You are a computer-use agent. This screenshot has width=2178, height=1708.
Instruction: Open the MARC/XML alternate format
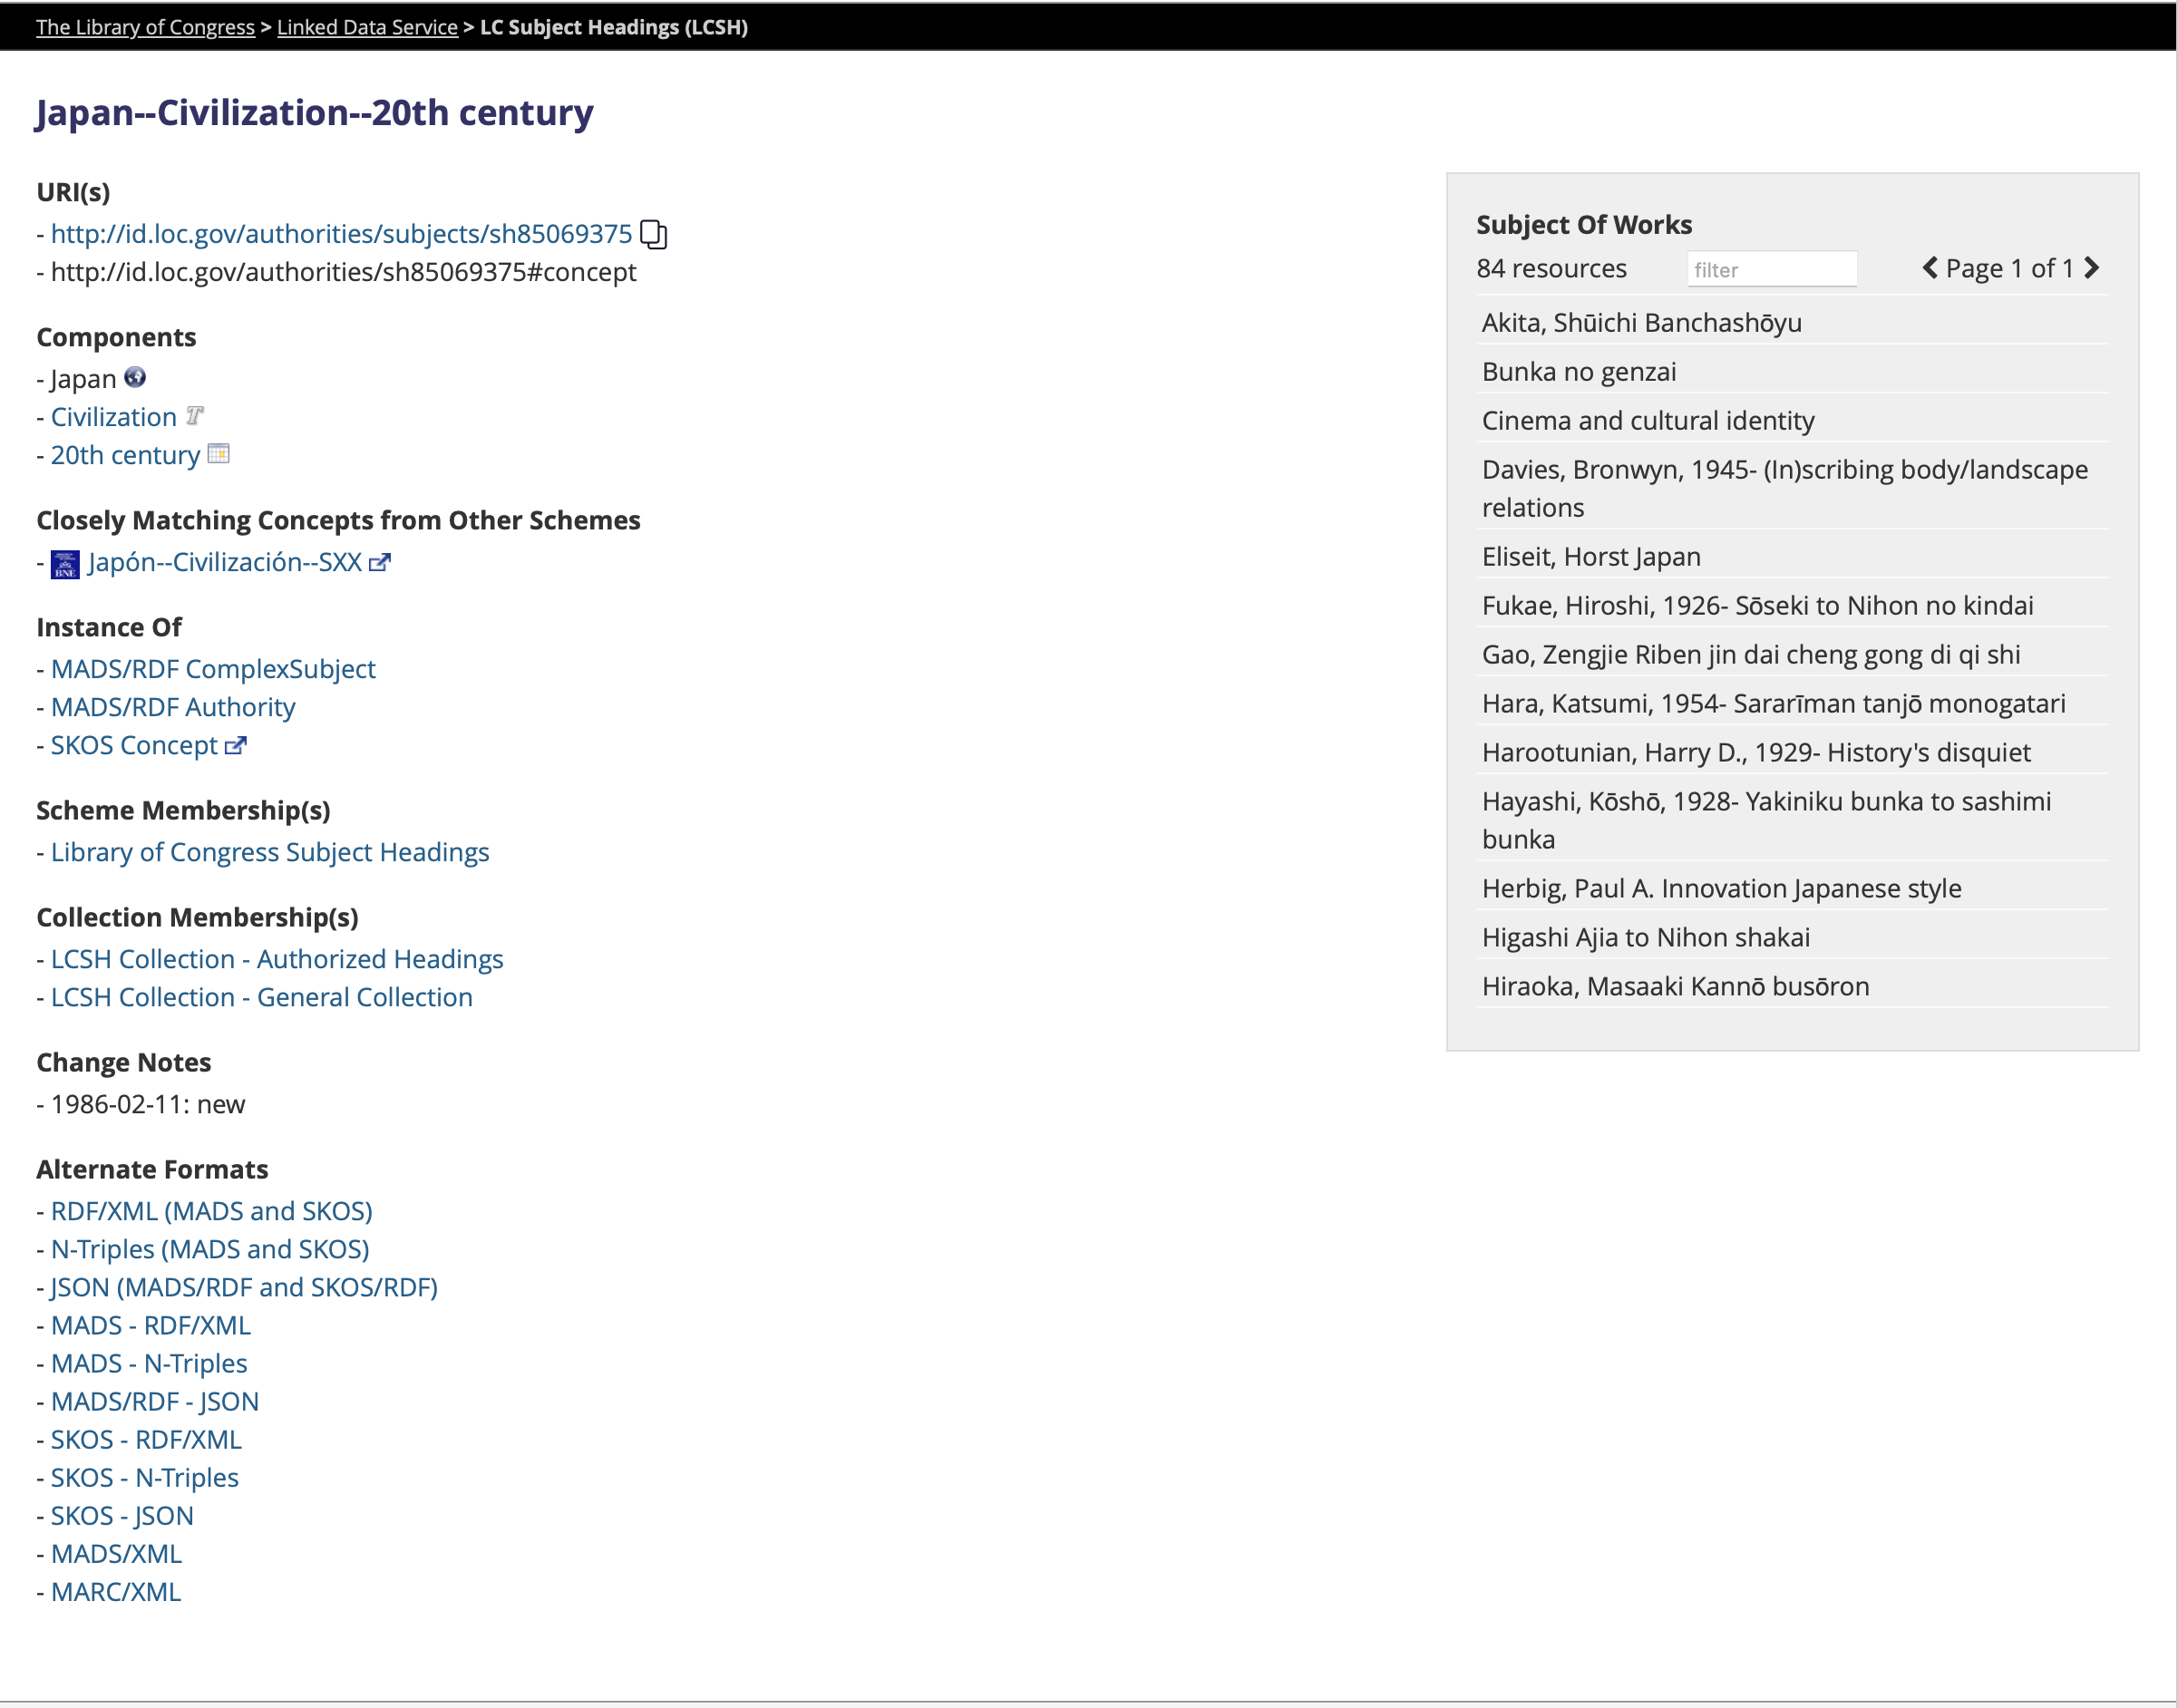(116, 1592)
